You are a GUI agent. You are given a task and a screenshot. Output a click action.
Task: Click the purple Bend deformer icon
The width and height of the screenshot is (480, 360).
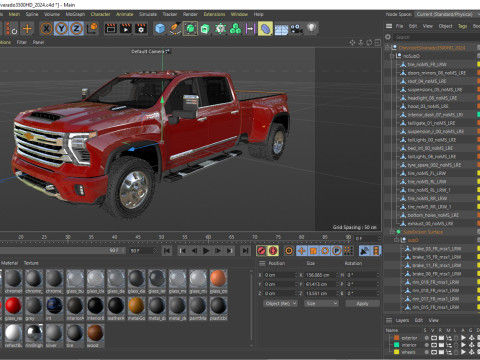(x=250, y=29)
